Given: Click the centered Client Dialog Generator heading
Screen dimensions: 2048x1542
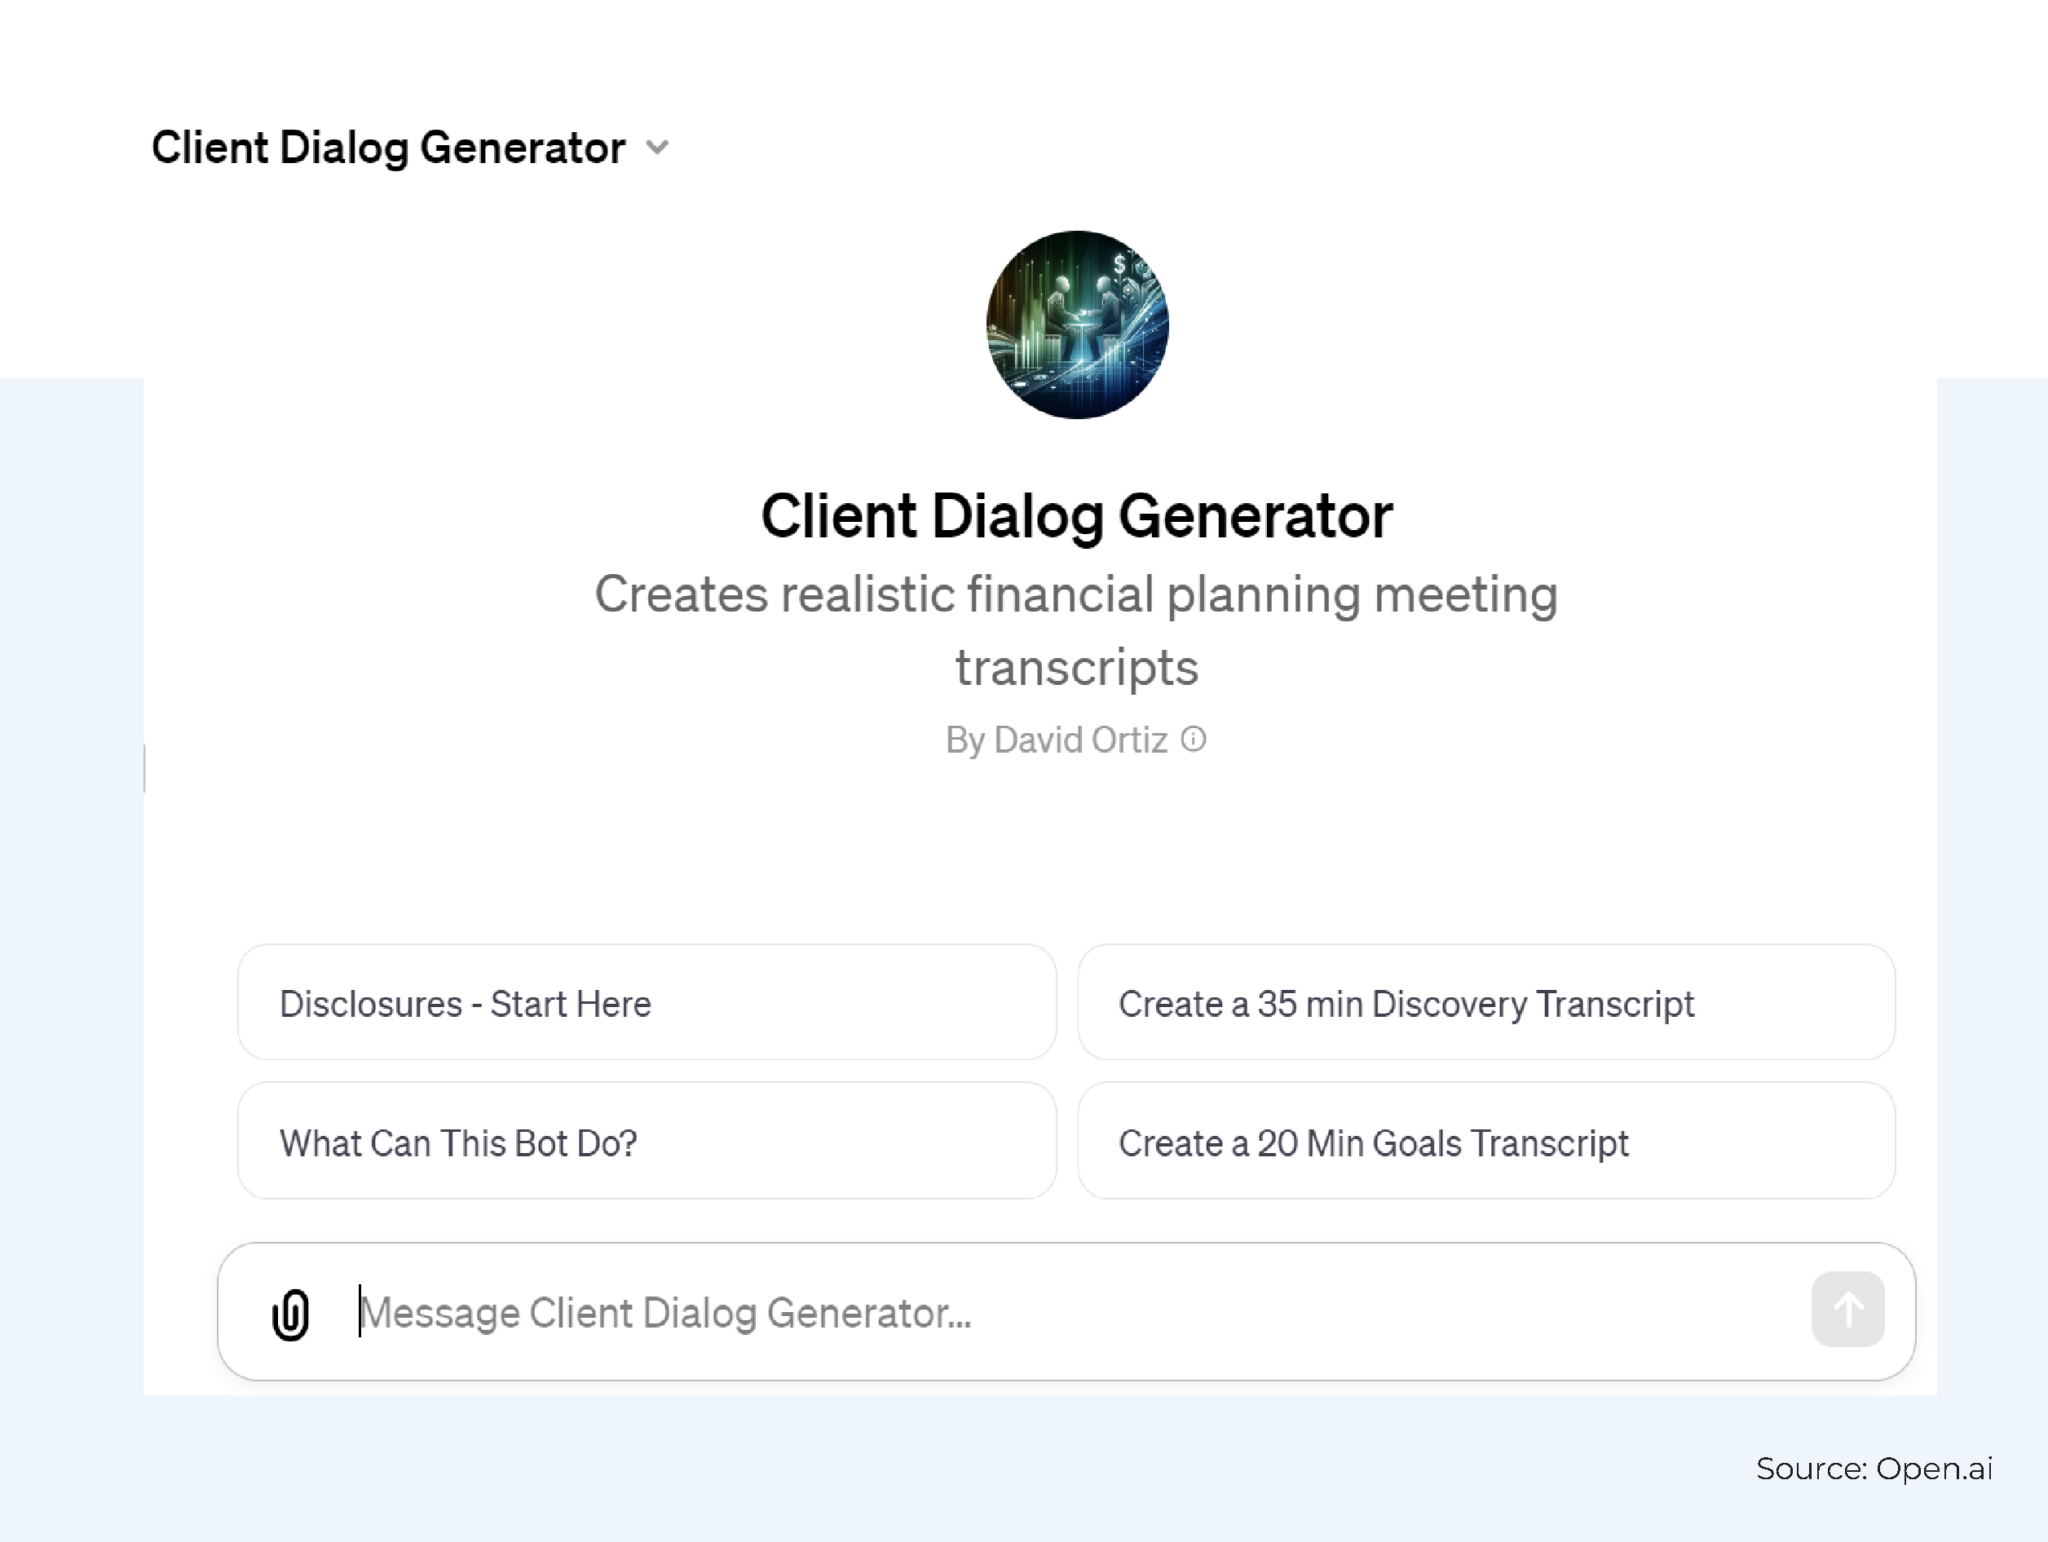Looking at the screenshot, I should [x=1076, y=514].
